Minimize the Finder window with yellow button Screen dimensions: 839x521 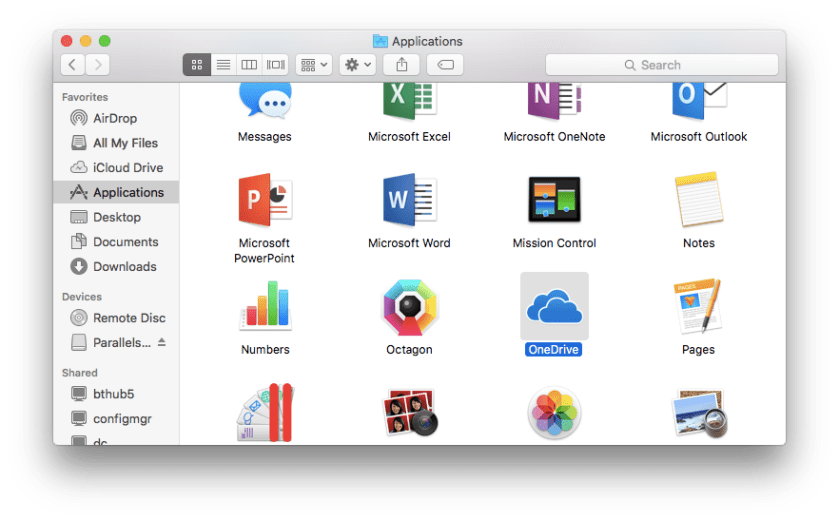pos(86,41)
